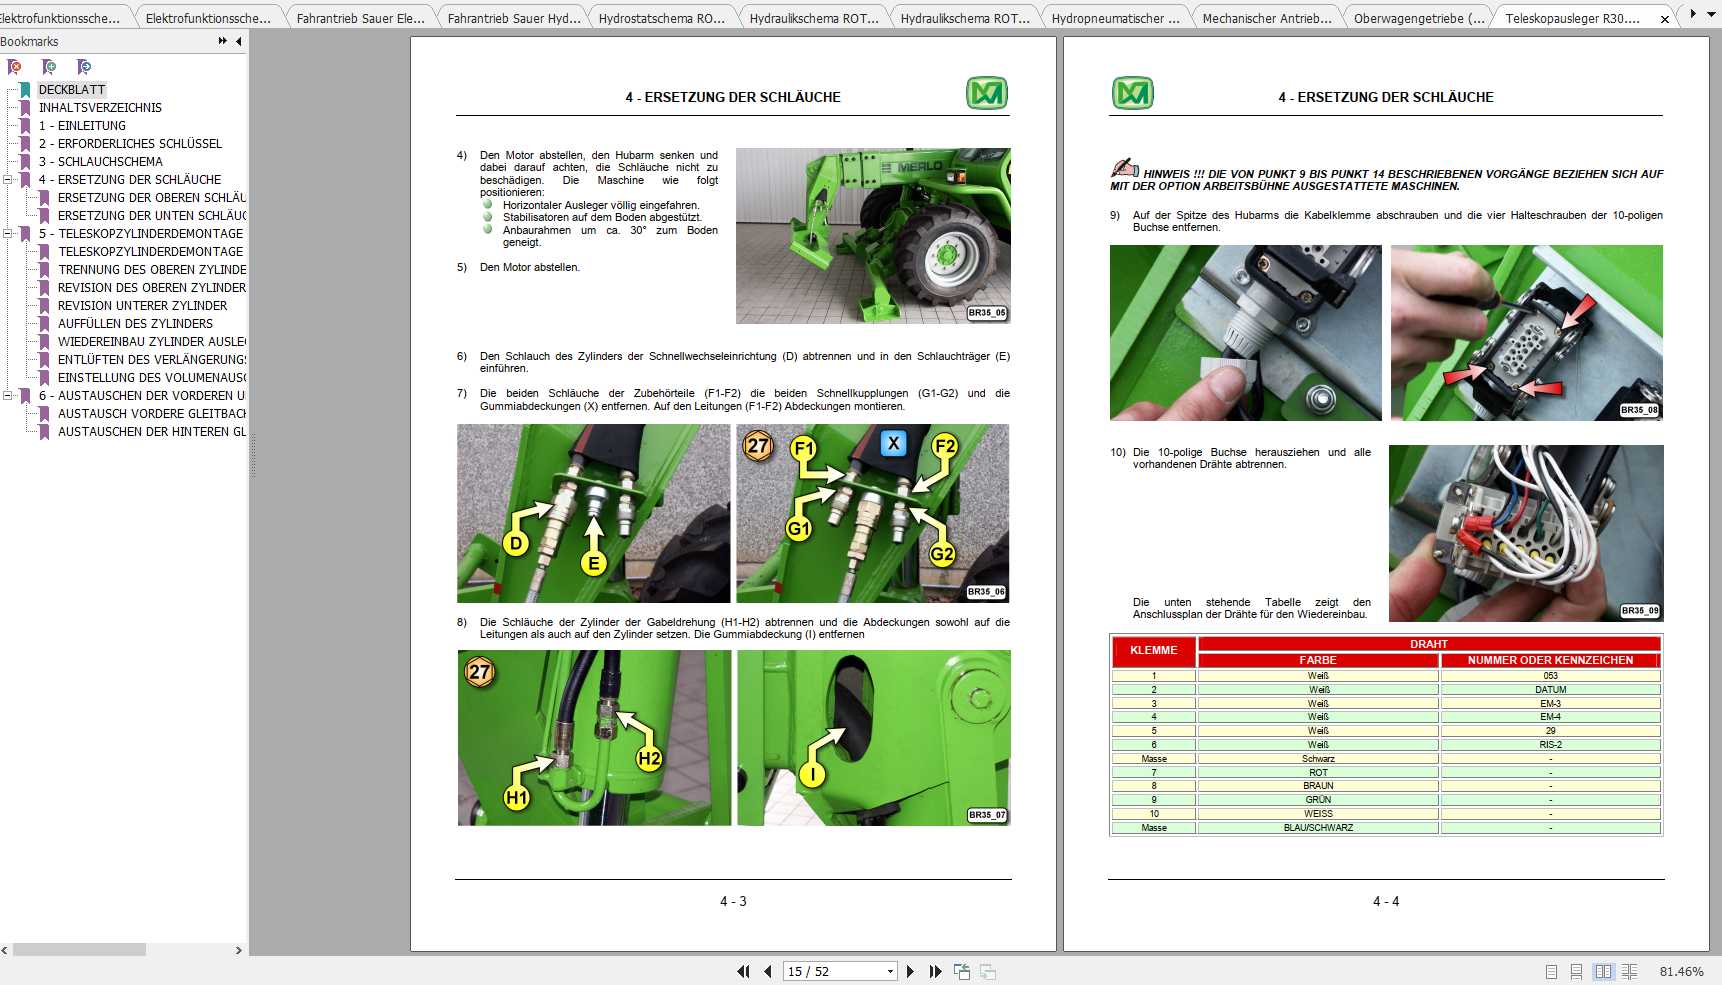Click the delete bookmark icon

pyautogui.click(x=14, y=67)
